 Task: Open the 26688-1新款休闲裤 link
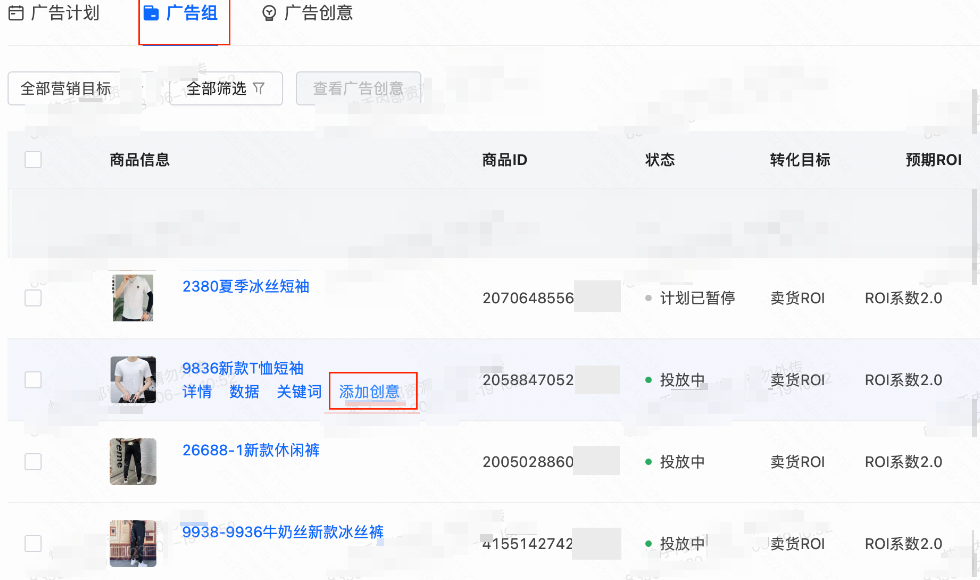(x=251, y=450)
